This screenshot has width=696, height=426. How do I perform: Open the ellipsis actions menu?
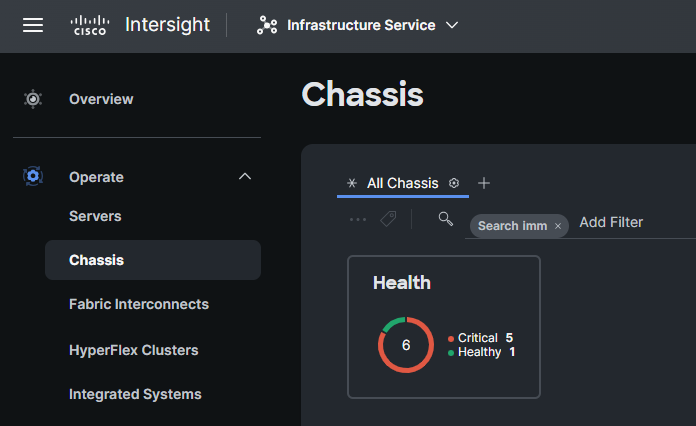coord(358,219)
